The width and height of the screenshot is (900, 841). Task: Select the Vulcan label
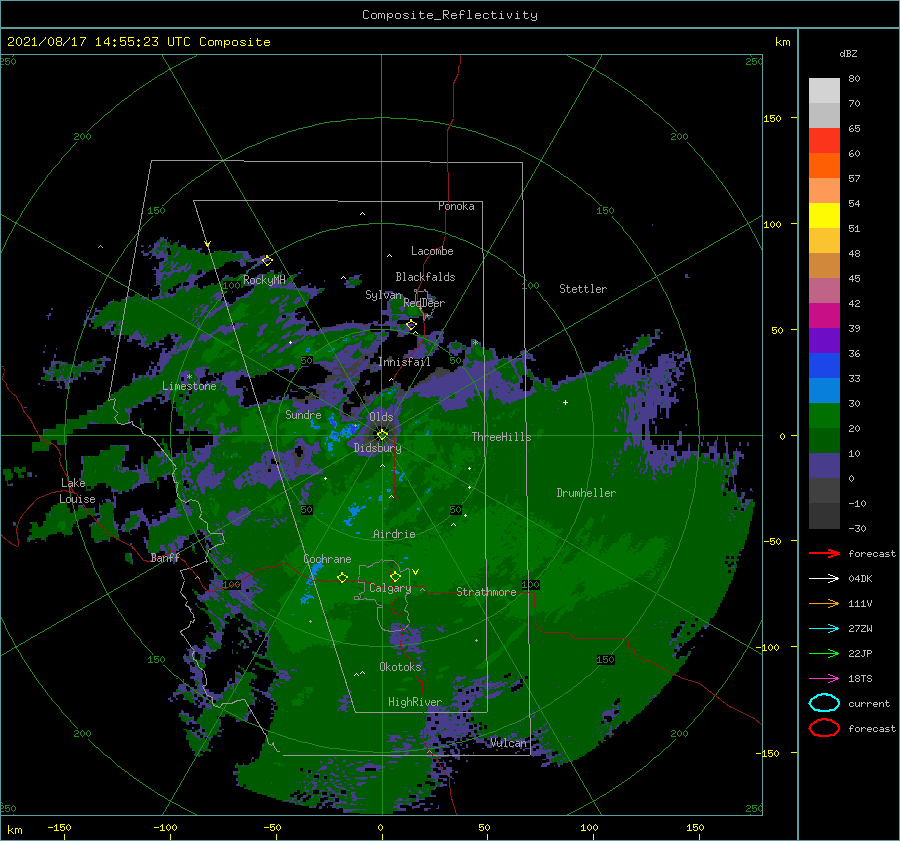(x=508, y=743)
